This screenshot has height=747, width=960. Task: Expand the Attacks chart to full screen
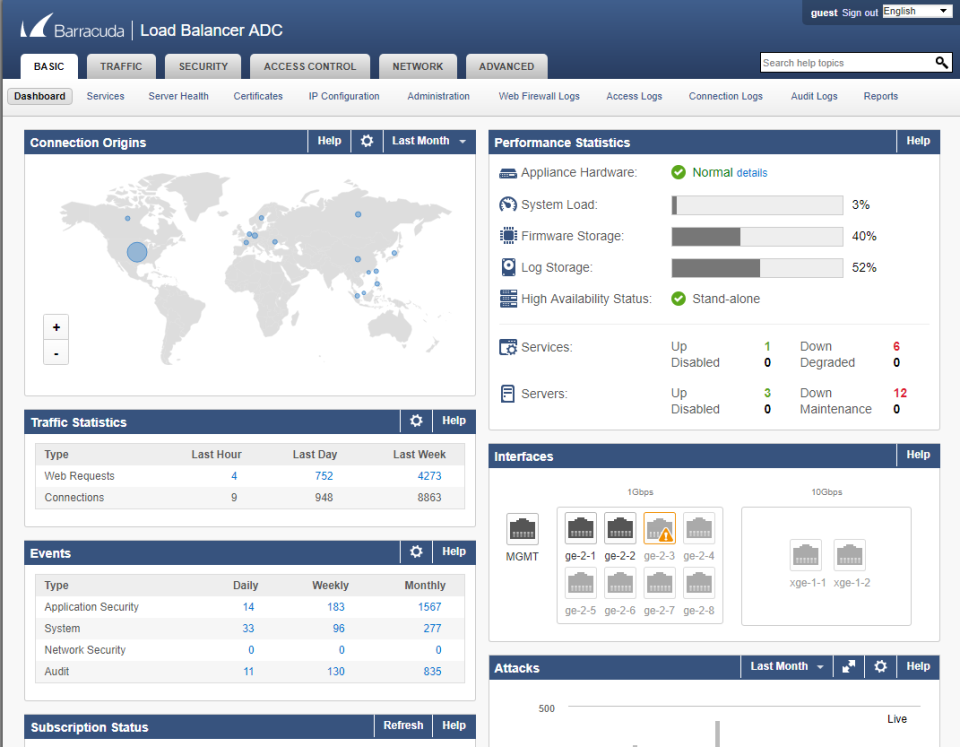[x=848, y=667]
